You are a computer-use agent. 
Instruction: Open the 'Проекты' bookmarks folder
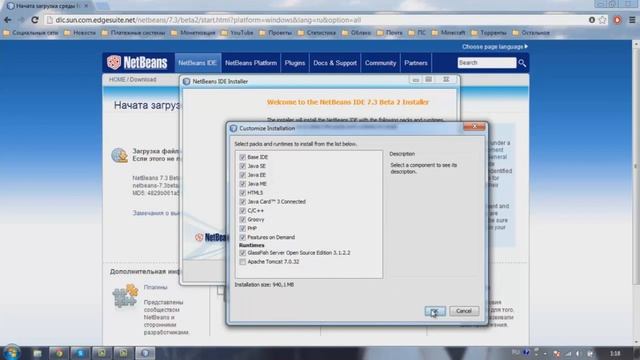276,33
